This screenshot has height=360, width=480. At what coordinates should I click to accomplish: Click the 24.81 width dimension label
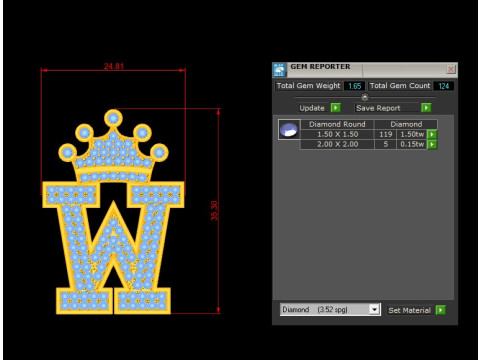tap(114, 66)
